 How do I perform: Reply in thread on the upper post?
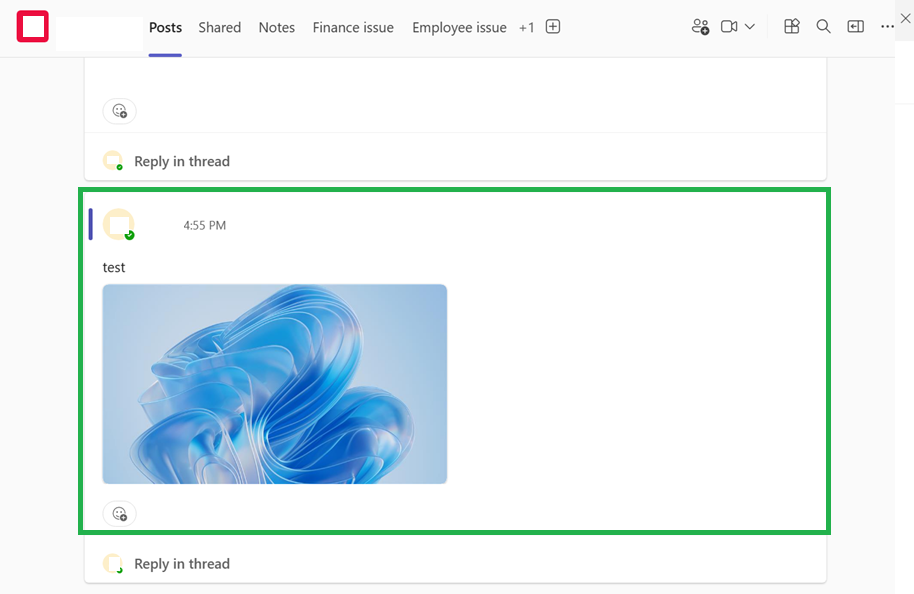click(182, 161)
